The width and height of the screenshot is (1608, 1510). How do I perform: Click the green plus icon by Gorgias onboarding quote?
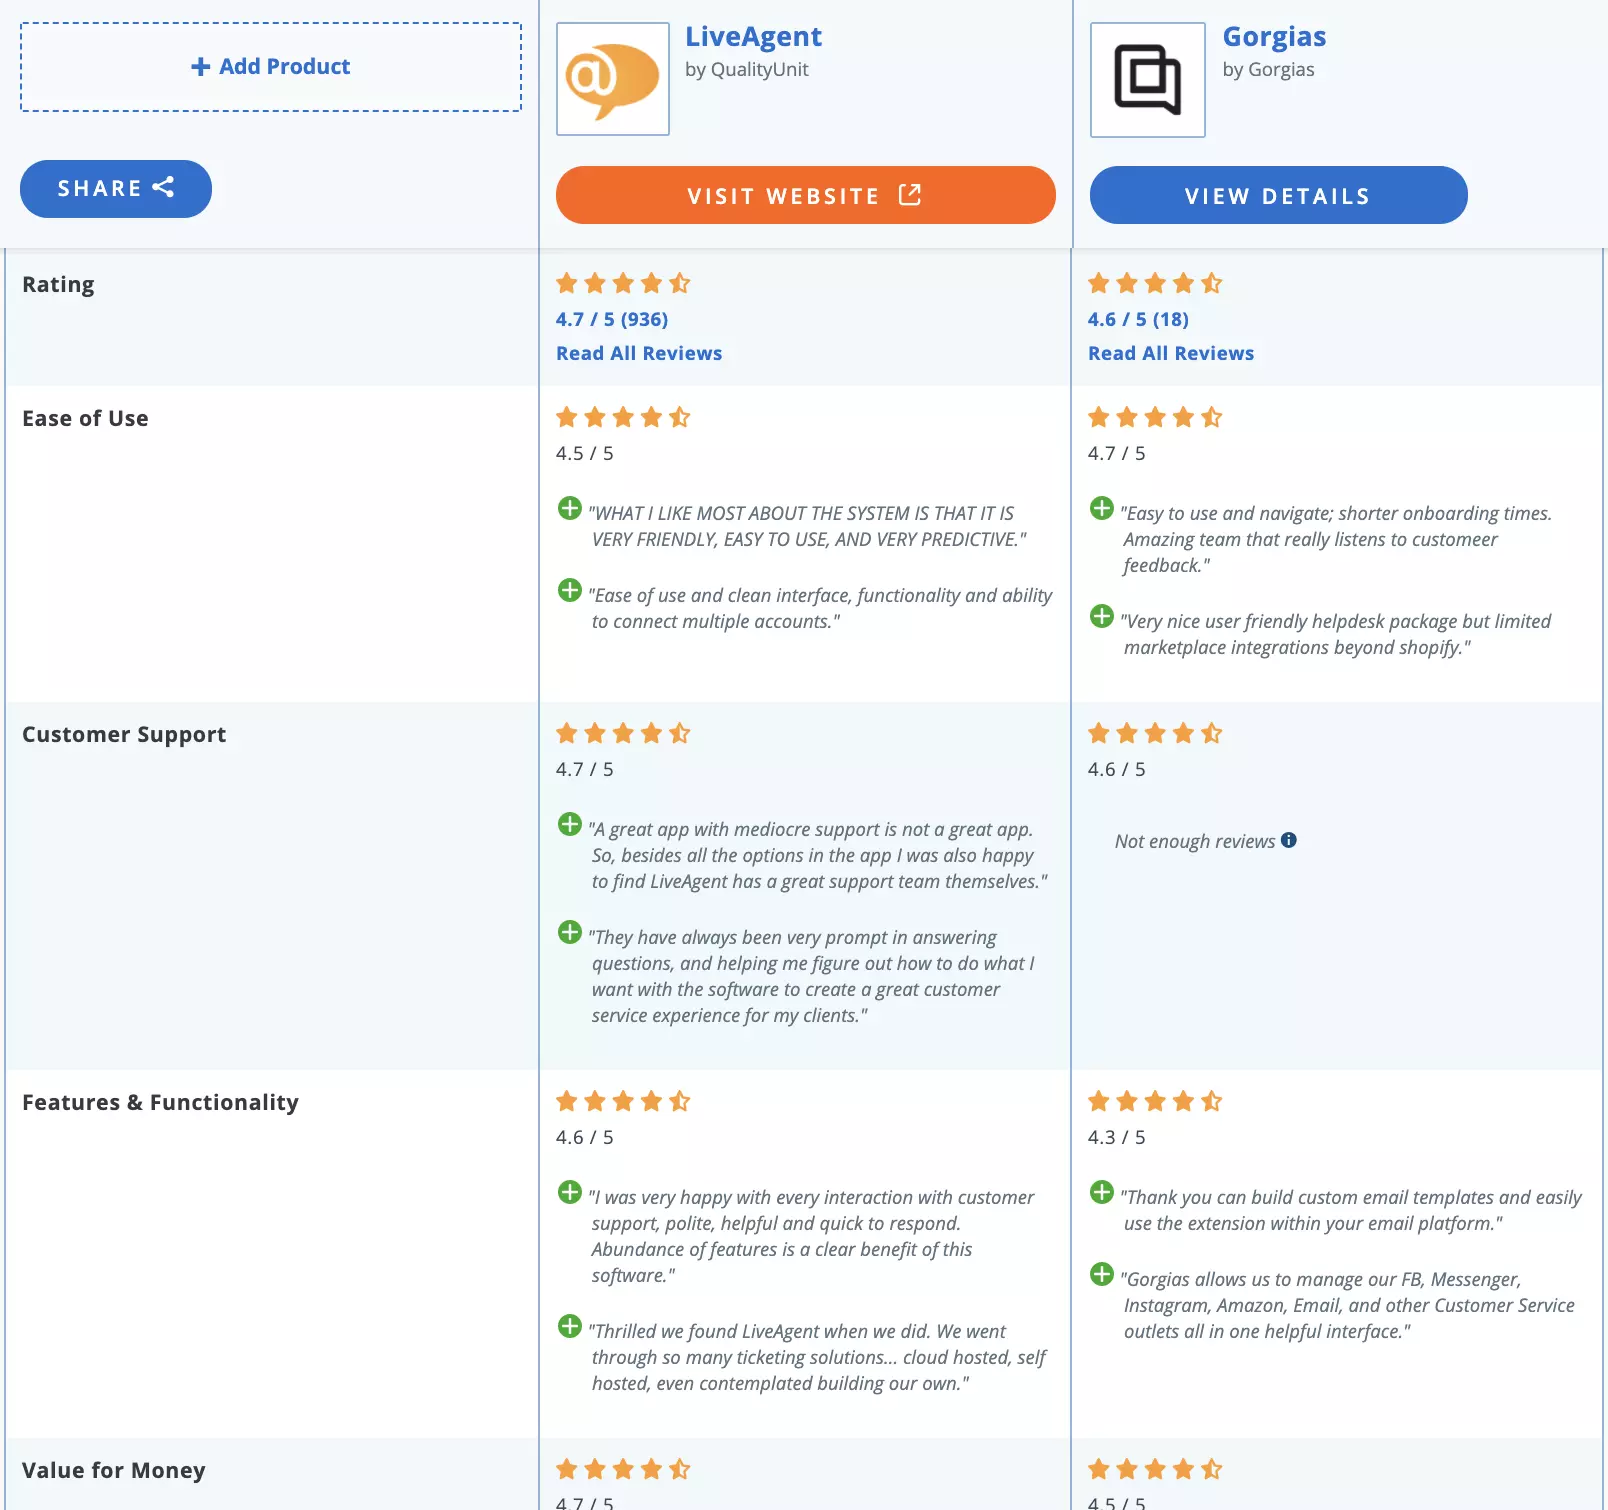pos(1102,508)
